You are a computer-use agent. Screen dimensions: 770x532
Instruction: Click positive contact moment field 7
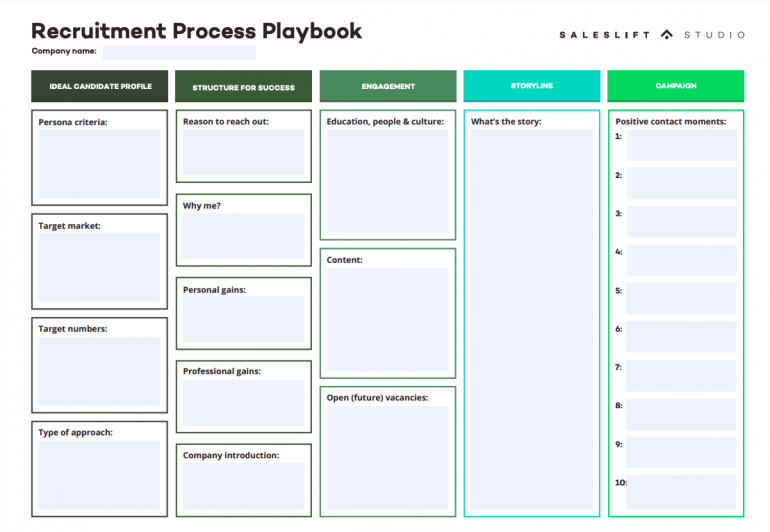point(681,376)
